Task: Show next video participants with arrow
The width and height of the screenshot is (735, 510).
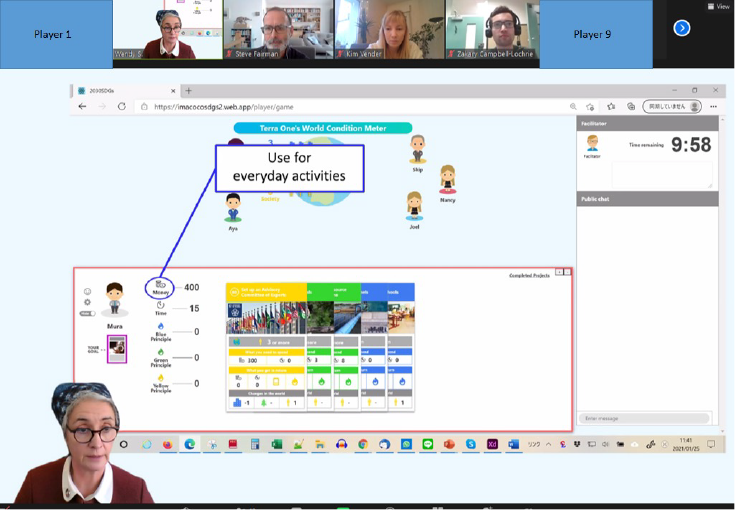Action: [682, 28]
